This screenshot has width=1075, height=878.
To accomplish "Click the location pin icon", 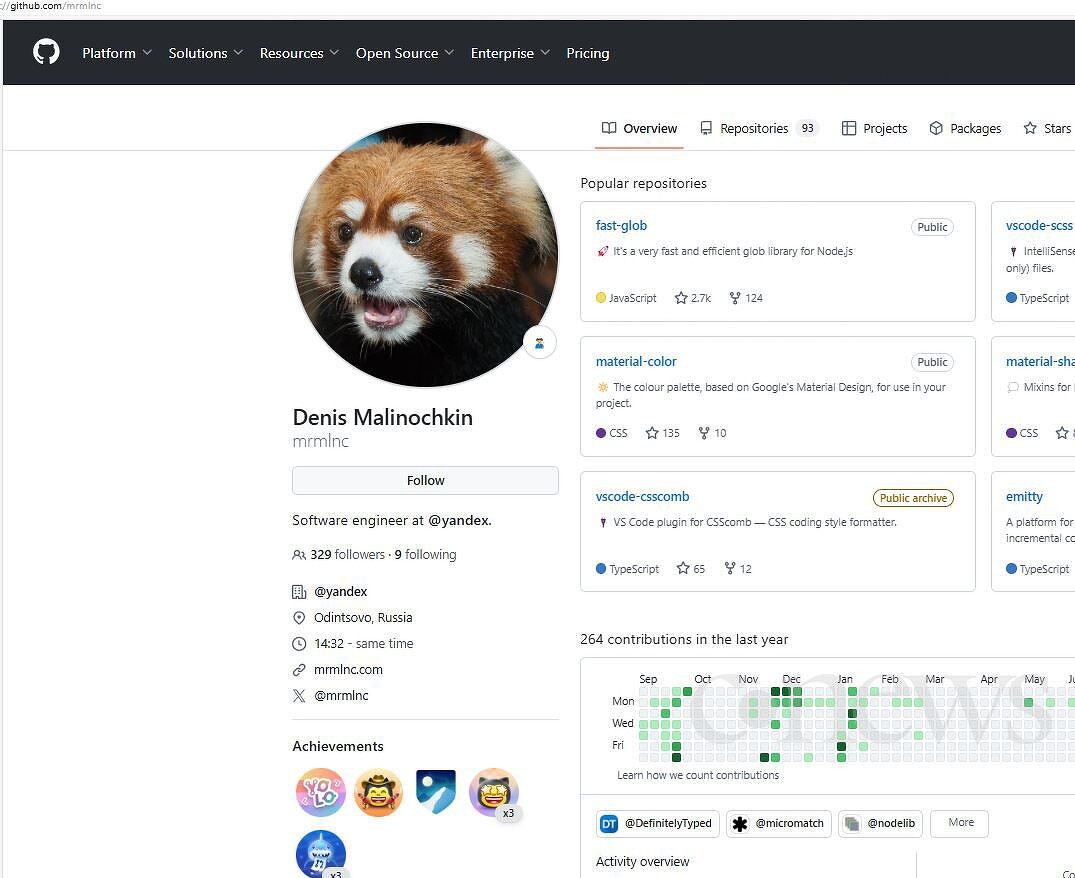I will [x=299, y=618].
